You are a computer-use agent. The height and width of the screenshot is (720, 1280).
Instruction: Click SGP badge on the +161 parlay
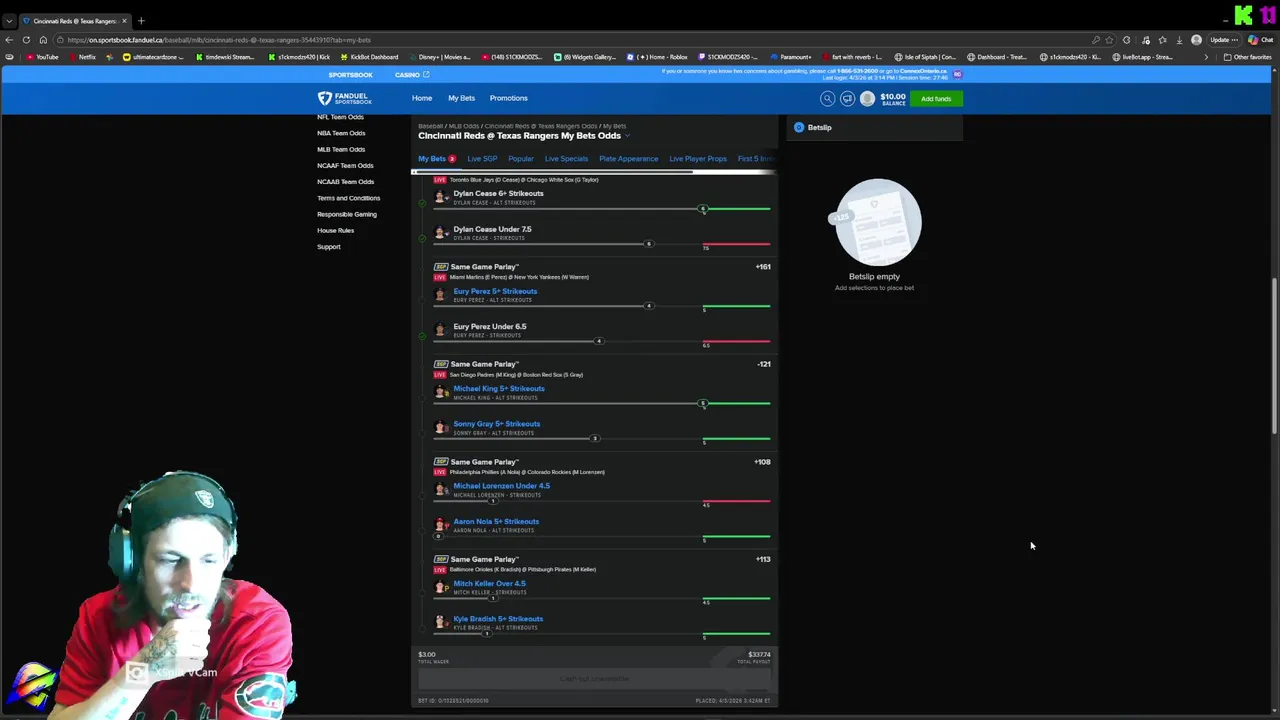[x=440, y=267]
